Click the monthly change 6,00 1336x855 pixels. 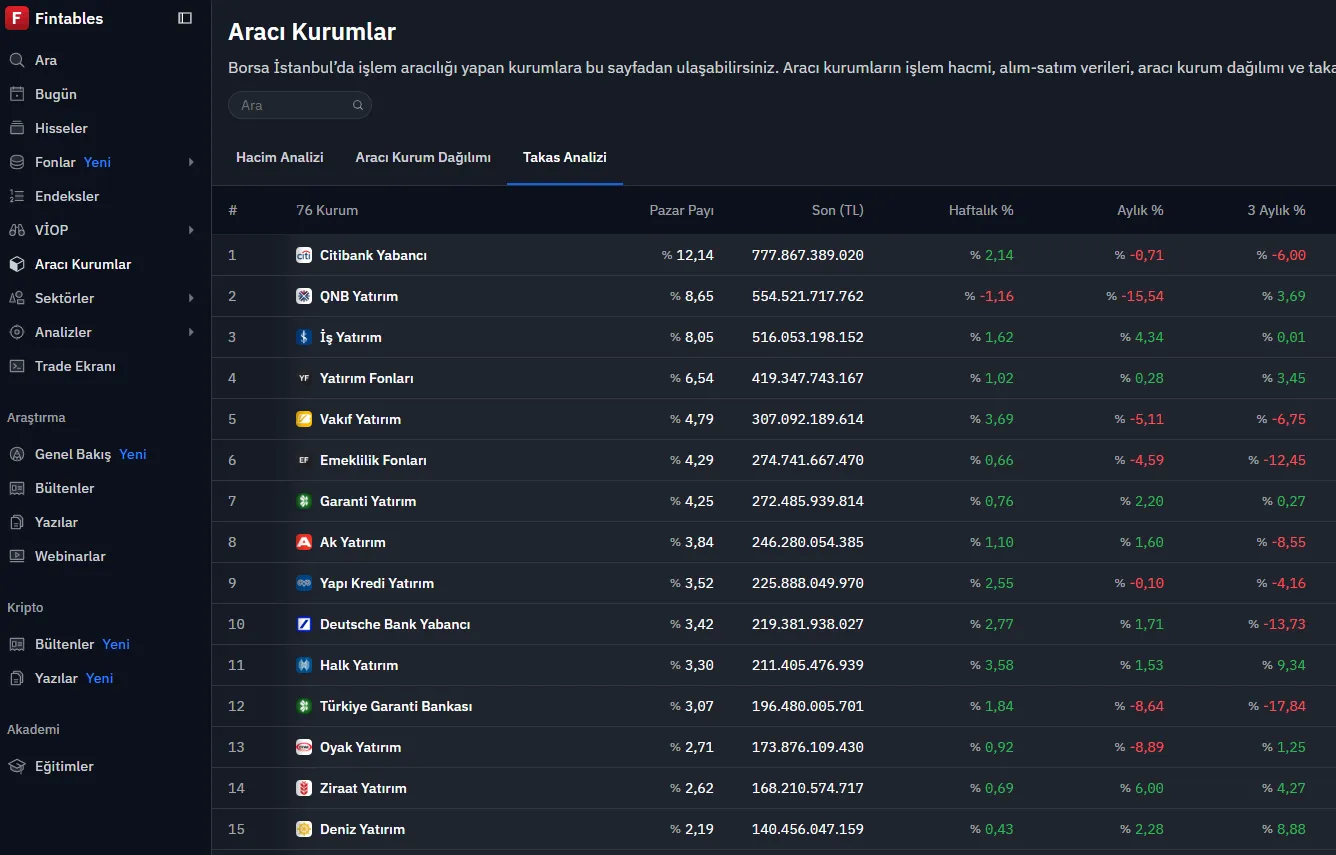pos(1149,788)
